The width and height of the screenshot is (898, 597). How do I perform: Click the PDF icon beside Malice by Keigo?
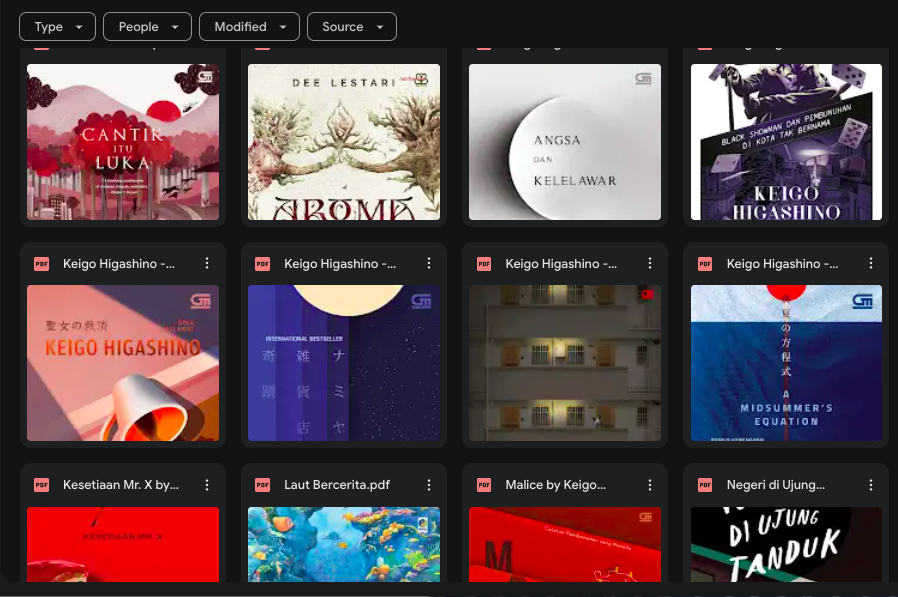click(x=484, y=485)
